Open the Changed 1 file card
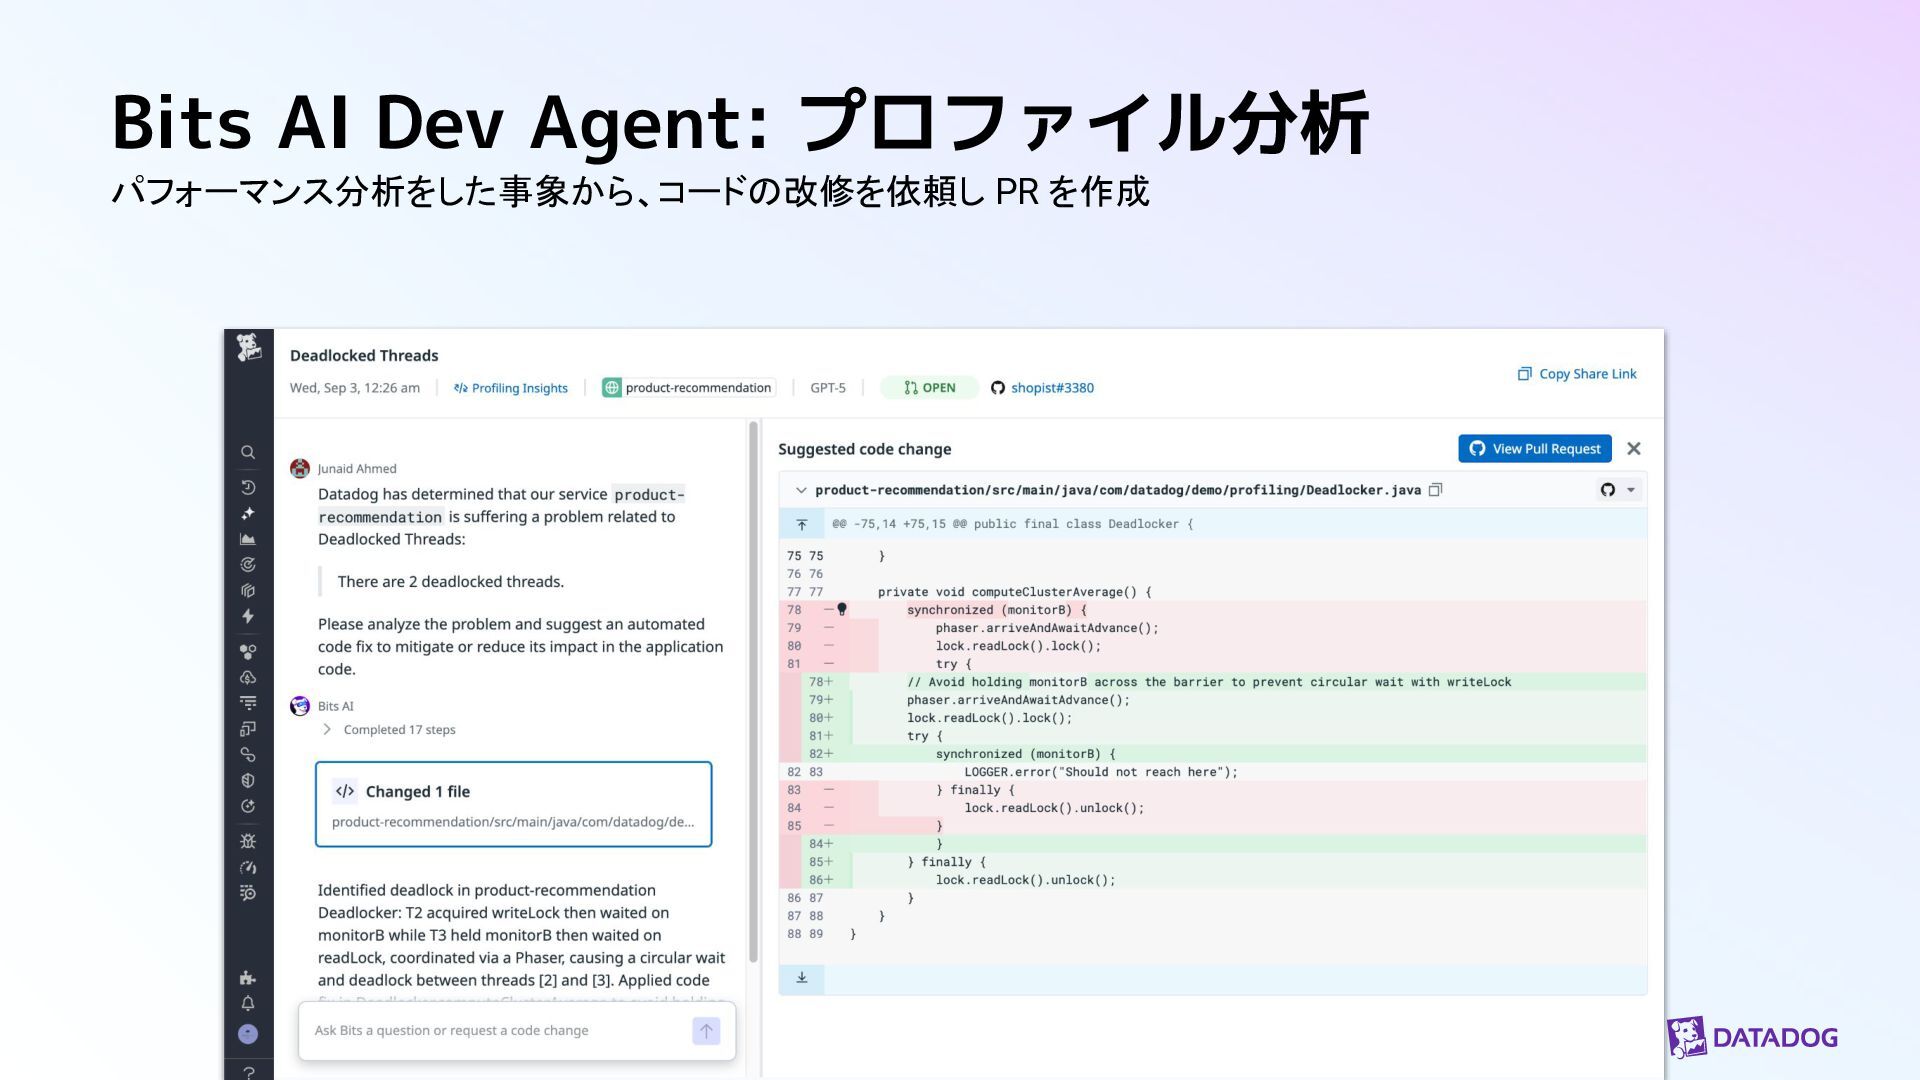The height and width of the screenshot is (1080, 1920). coord(514,804)
